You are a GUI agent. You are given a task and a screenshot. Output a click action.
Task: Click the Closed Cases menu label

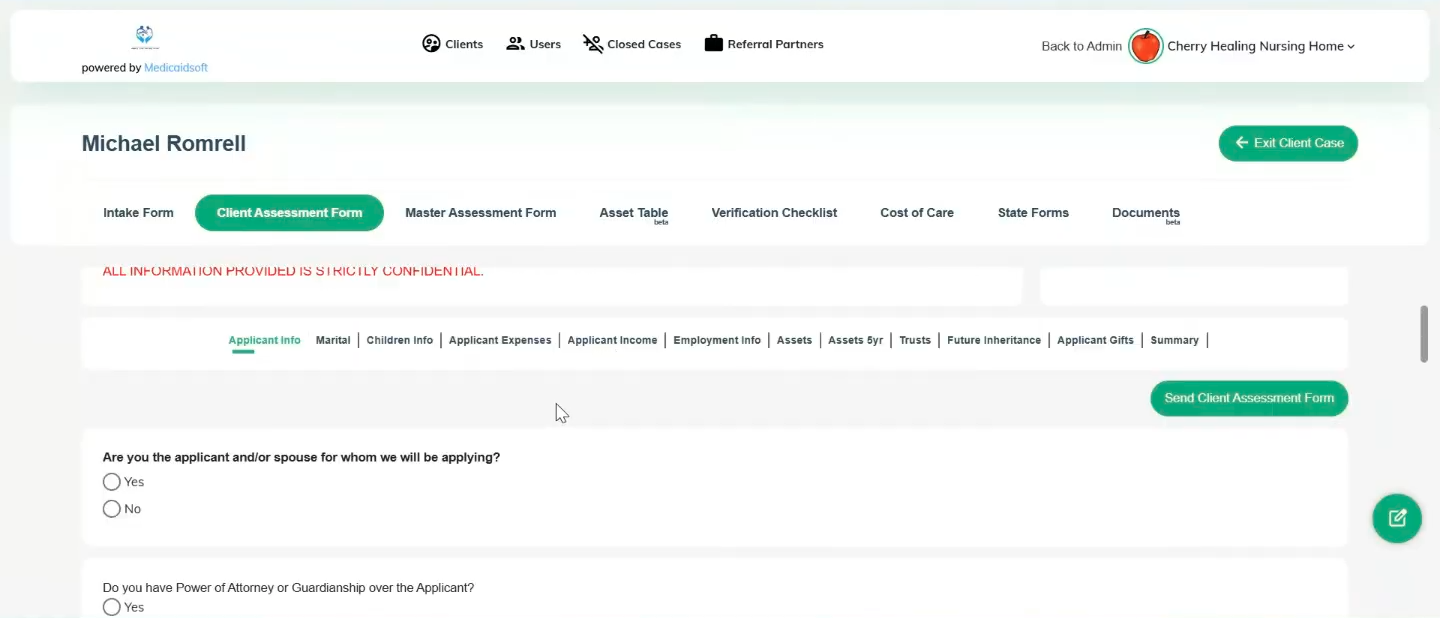pos(644,44)
